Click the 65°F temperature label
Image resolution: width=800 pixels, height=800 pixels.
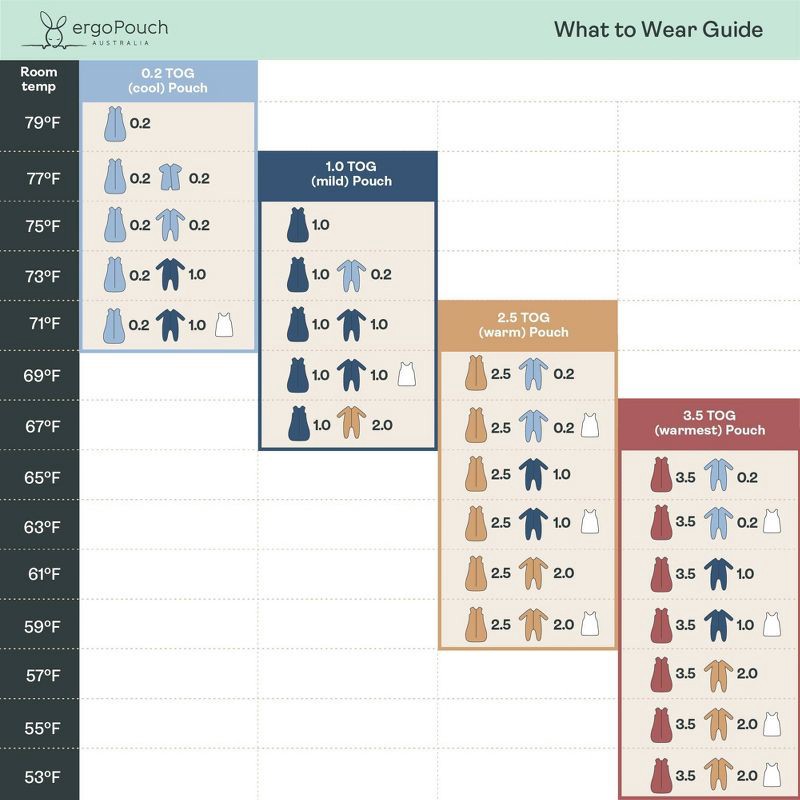42,477
